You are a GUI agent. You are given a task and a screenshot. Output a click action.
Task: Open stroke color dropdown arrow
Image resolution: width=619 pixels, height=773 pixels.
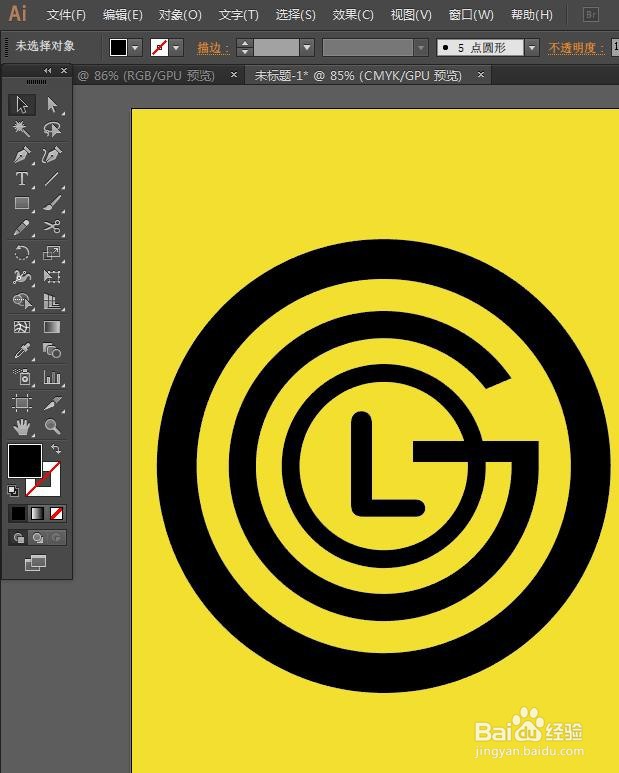coord(176,47)
